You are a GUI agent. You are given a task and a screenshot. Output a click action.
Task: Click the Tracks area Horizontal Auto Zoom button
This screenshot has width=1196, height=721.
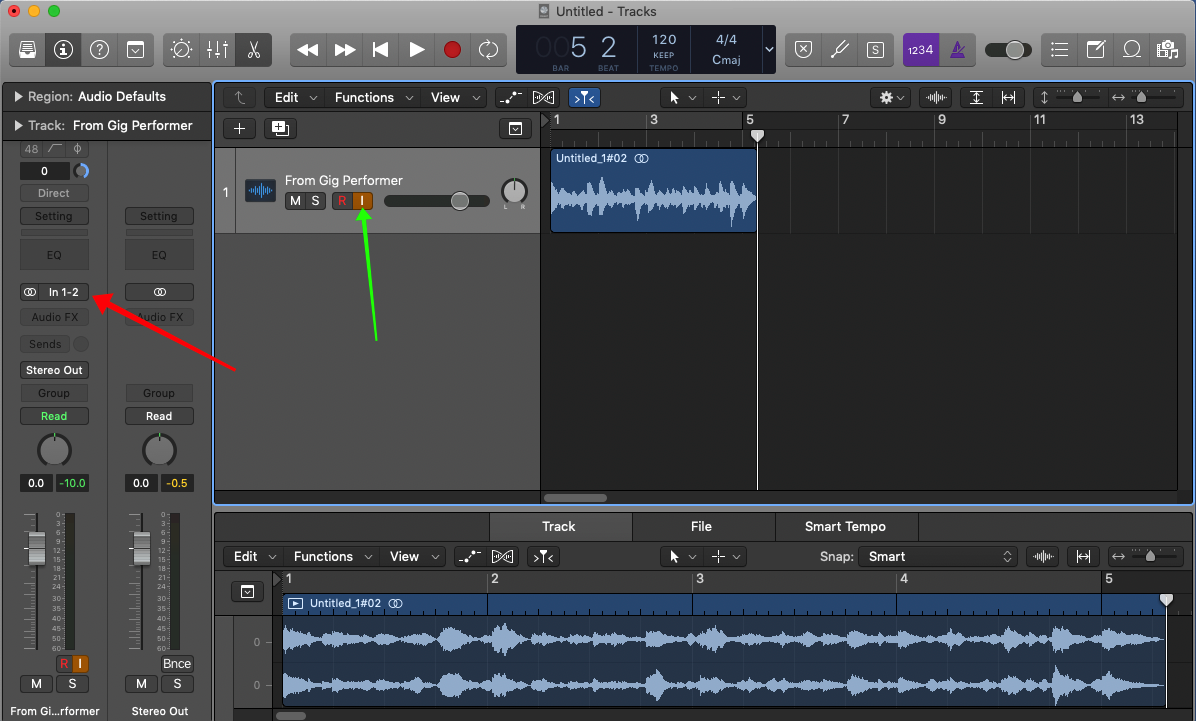(1008, 98)
